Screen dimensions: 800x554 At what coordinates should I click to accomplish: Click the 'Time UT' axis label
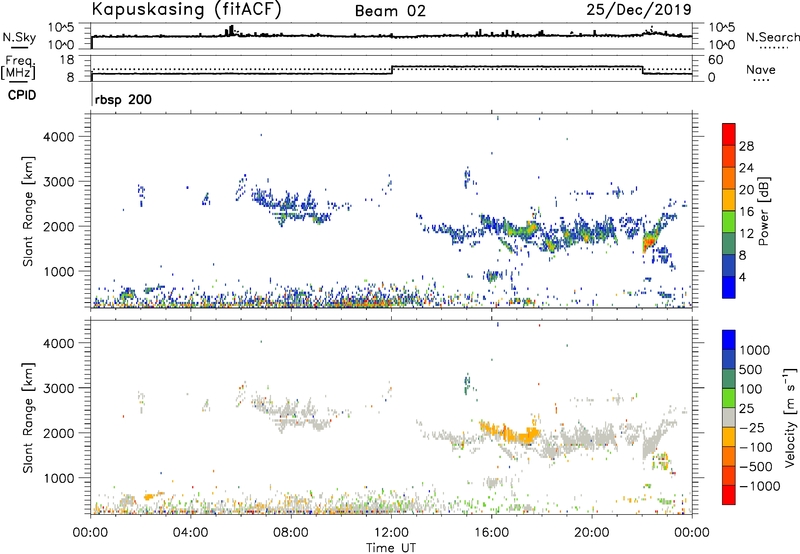(x=391, y=548)
